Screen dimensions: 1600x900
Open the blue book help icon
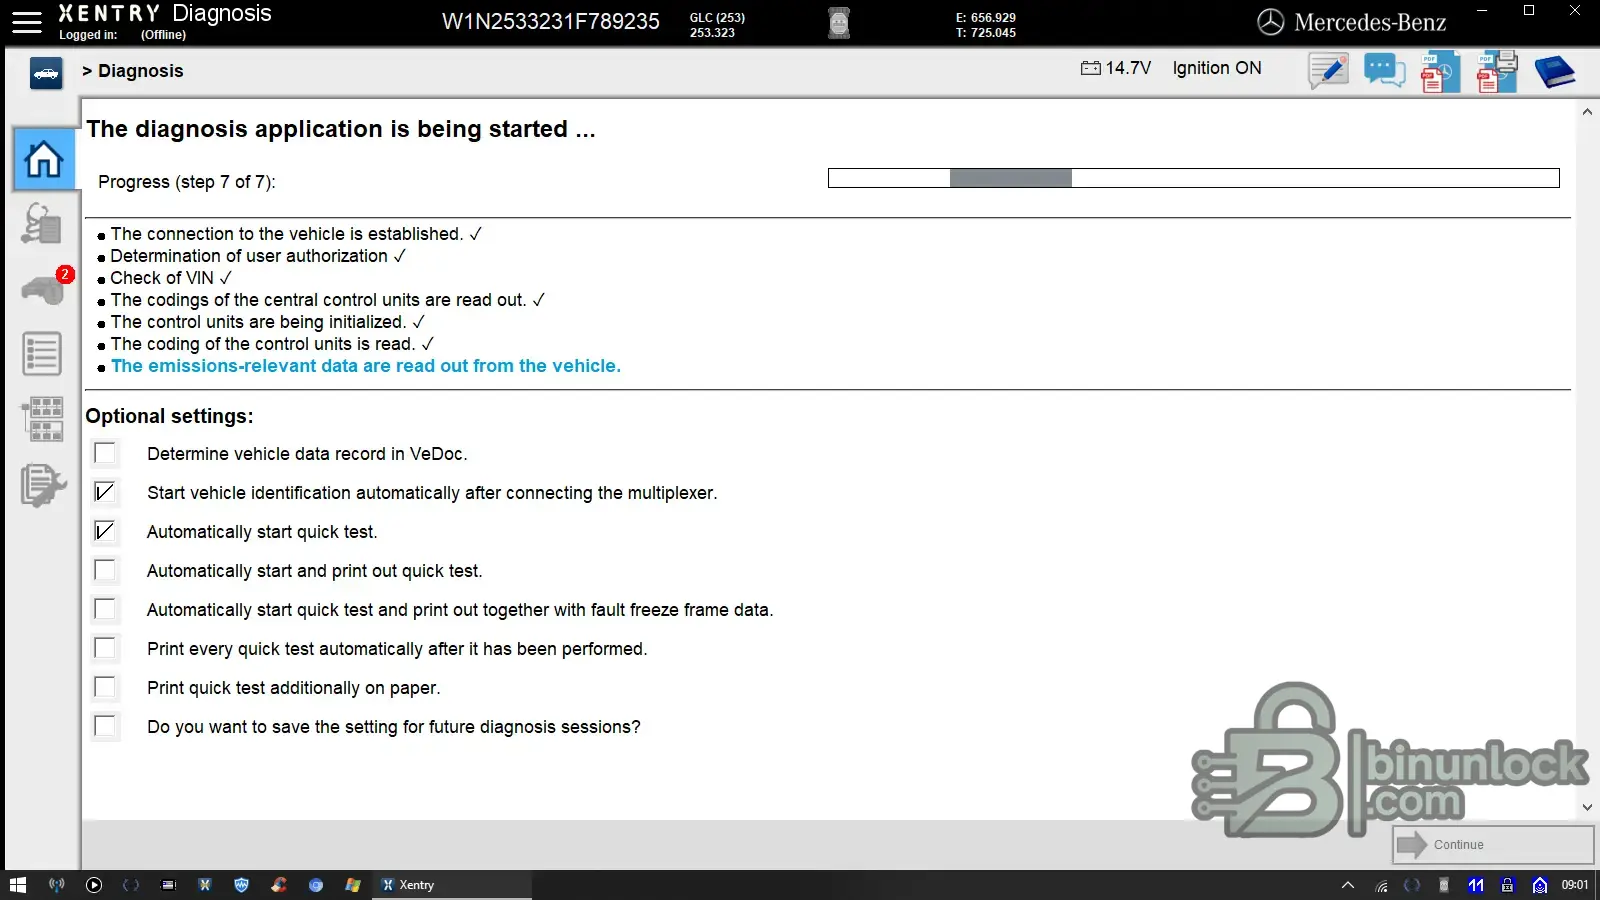tap(1553, 72)
